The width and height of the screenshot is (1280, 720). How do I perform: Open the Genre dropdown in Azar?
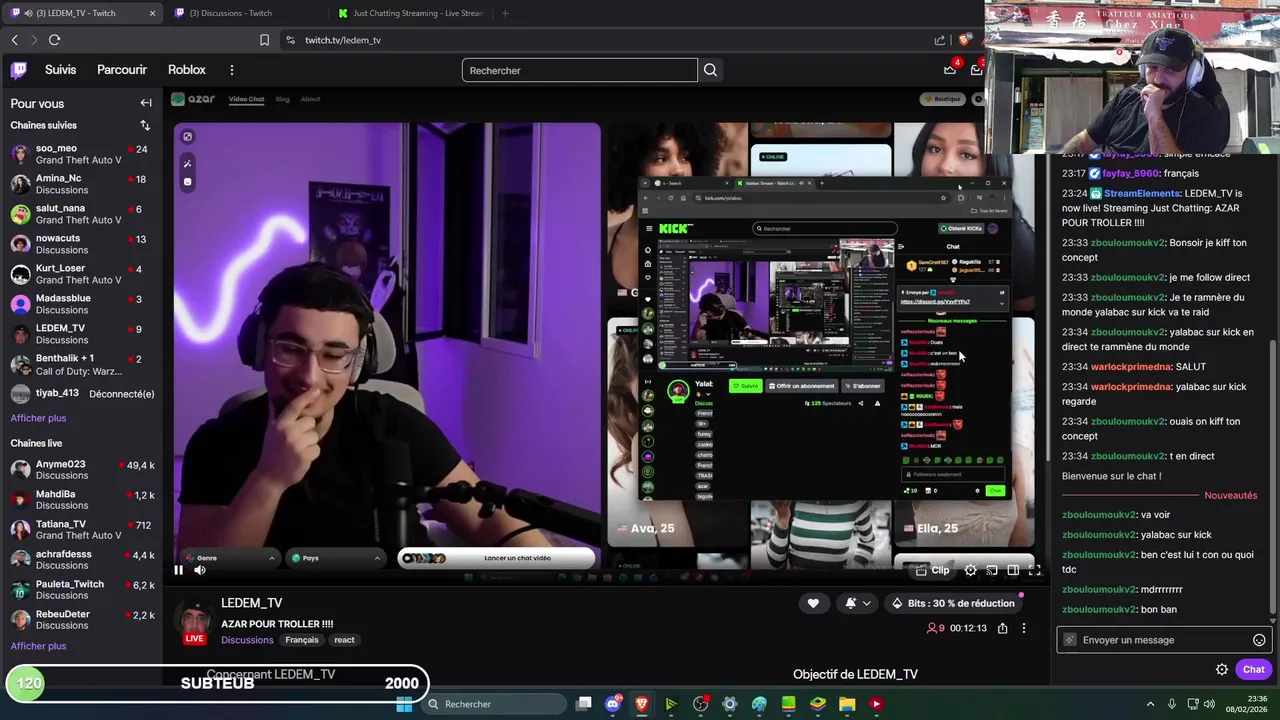231,558
